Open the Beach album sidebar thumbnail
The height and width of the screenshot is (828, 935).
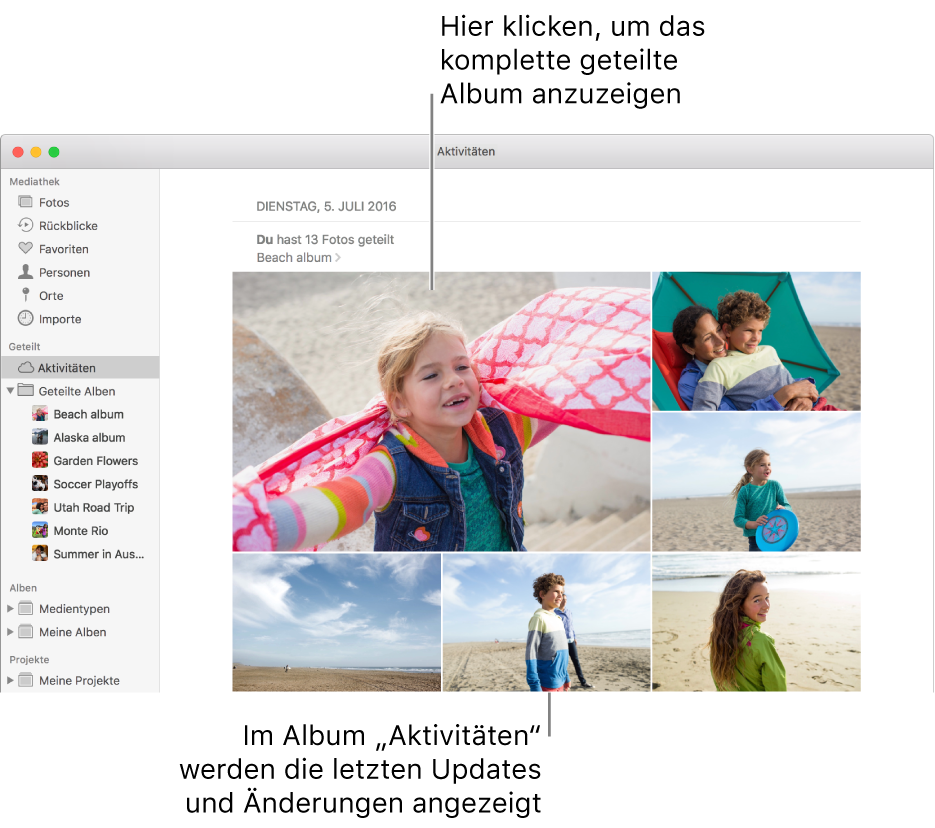click(x=40, y=414)
